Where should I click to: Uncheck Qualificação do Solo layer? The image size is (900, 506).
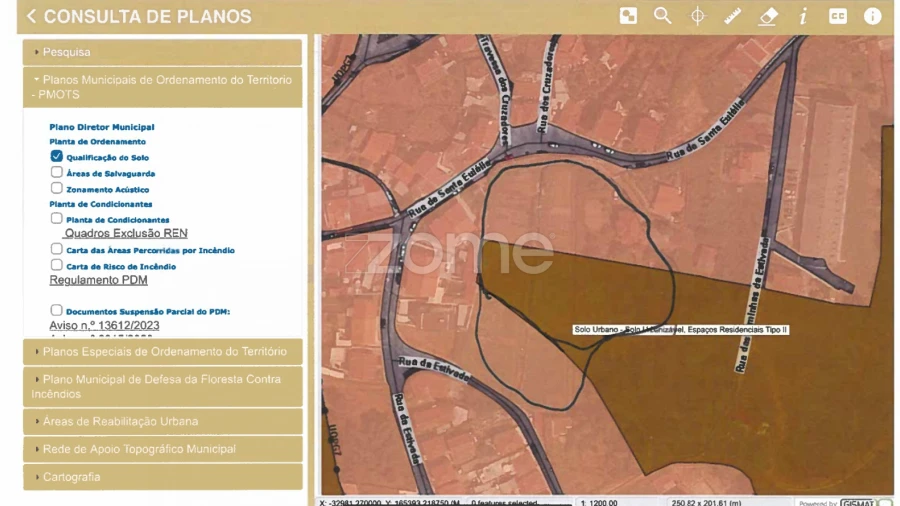(x=57, y=157)
